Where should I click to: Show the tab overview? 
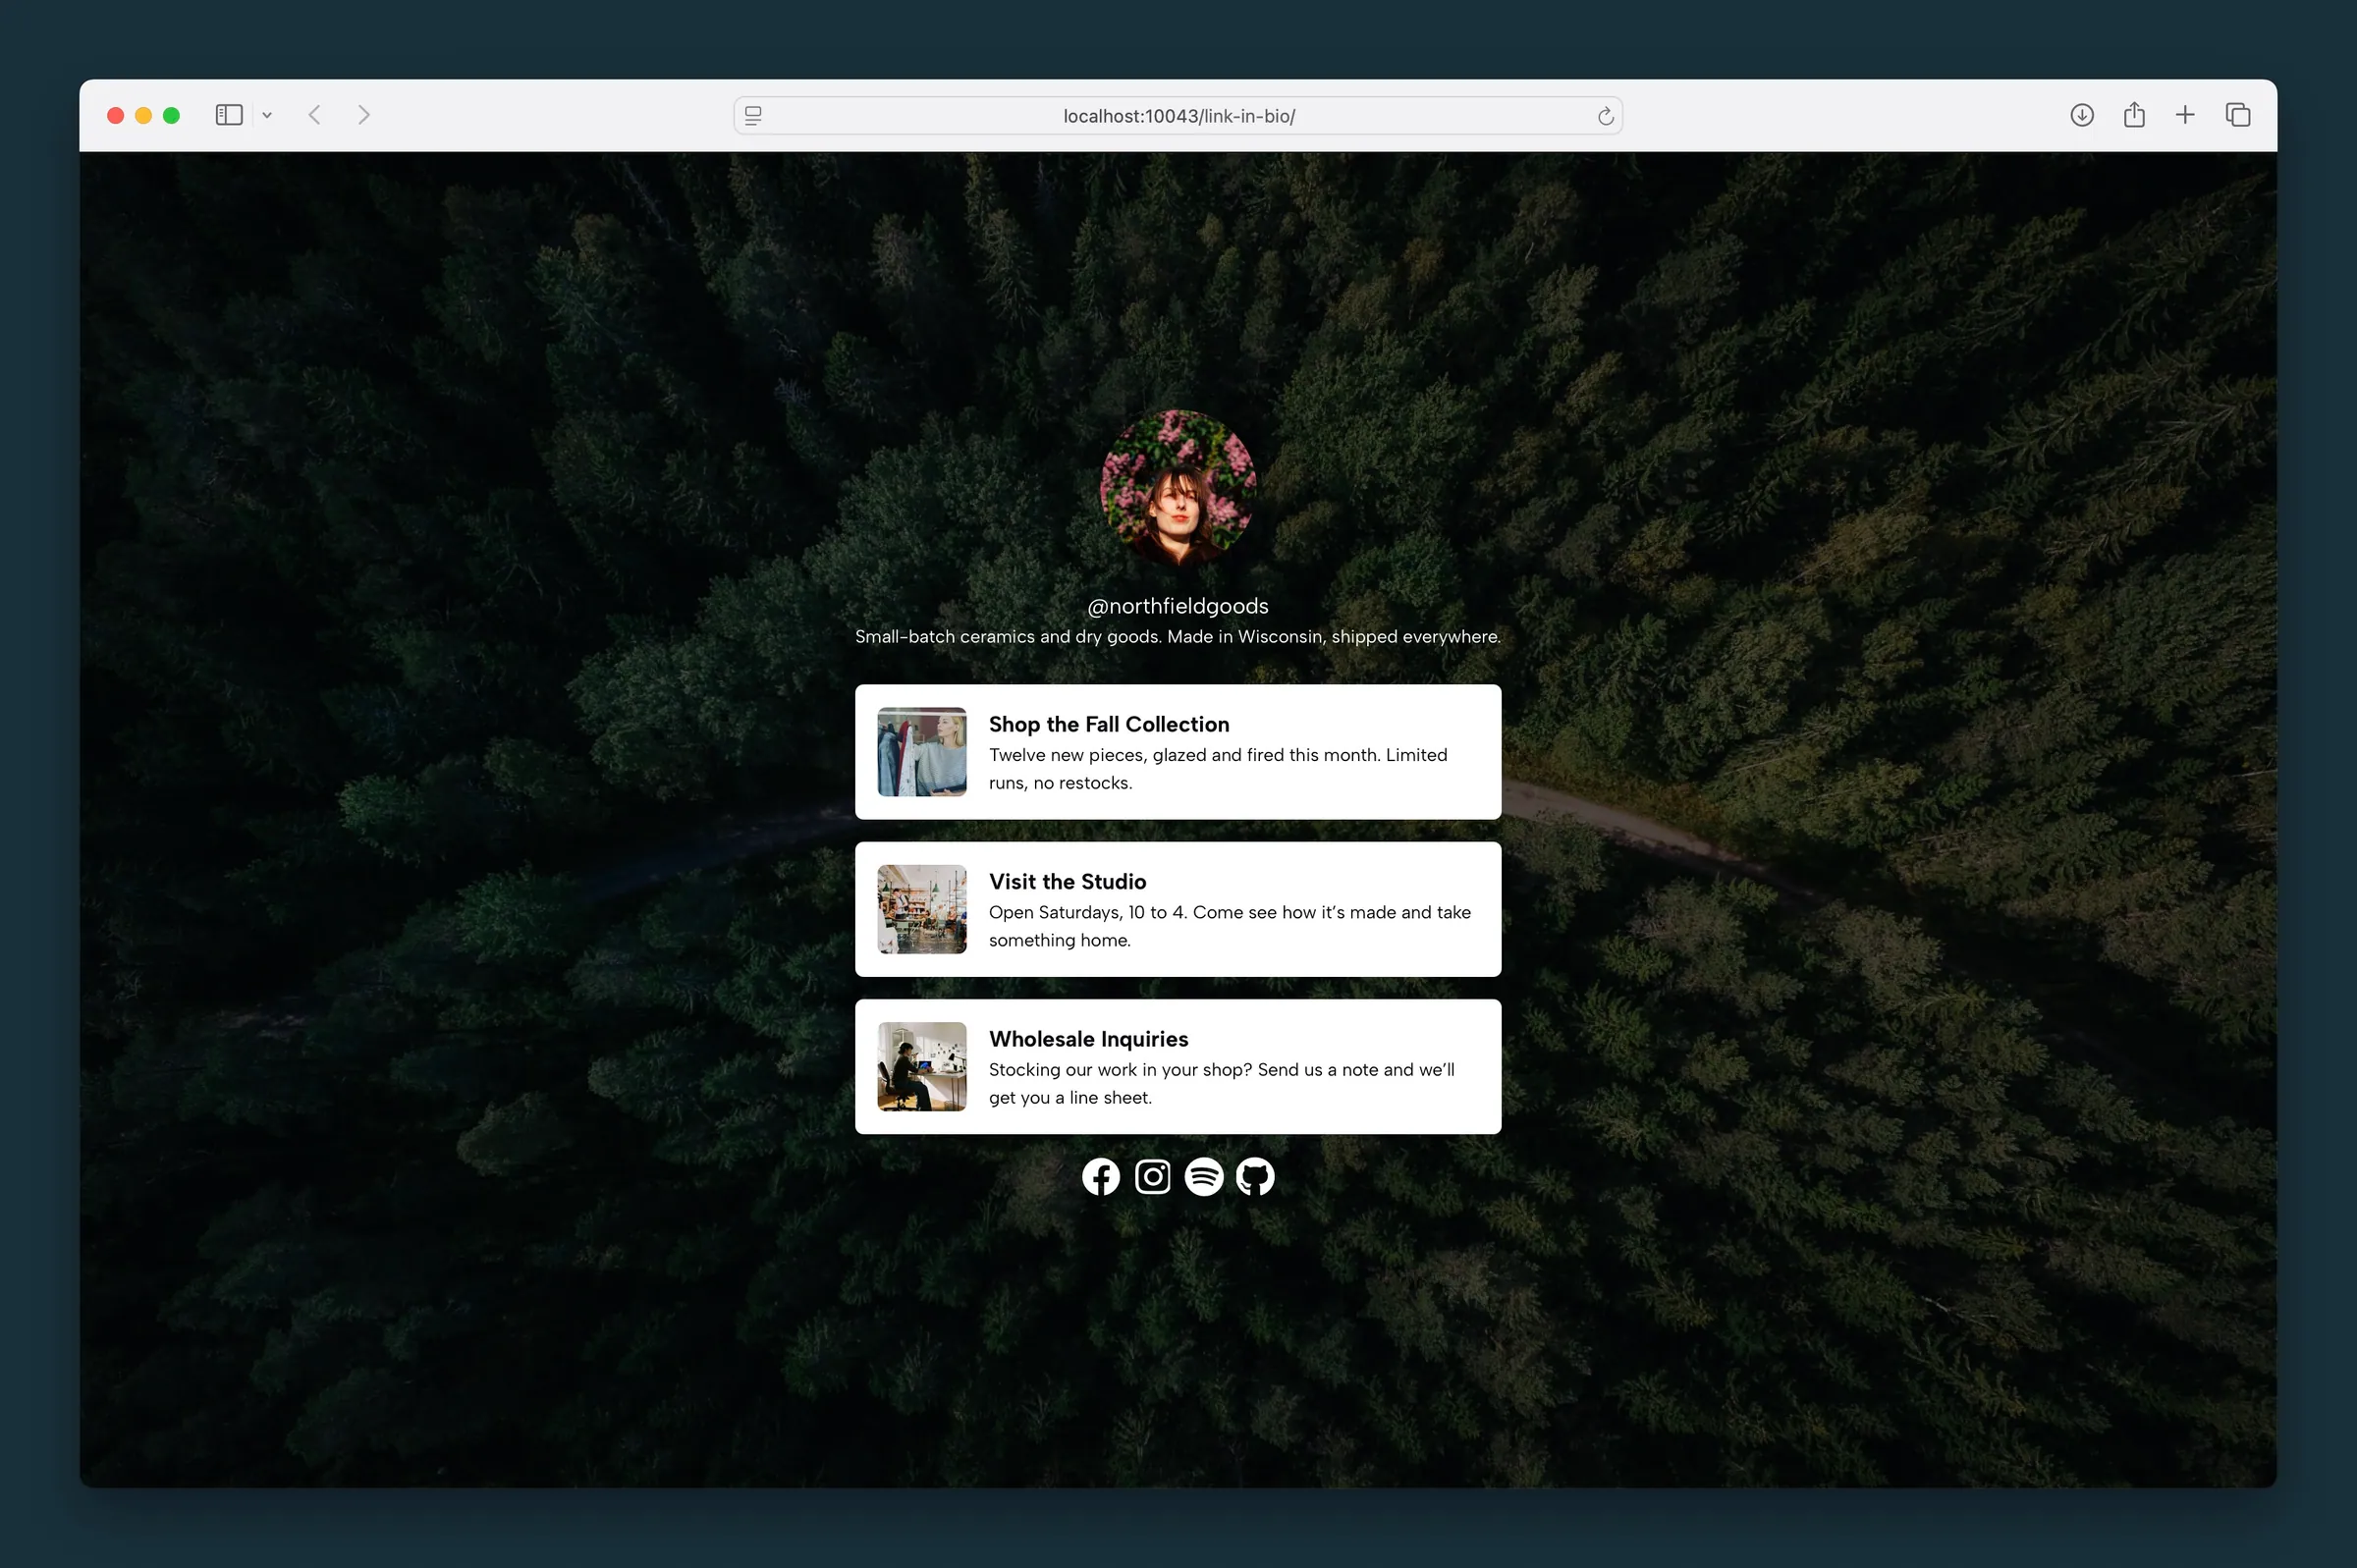(x=2238, y=115)
